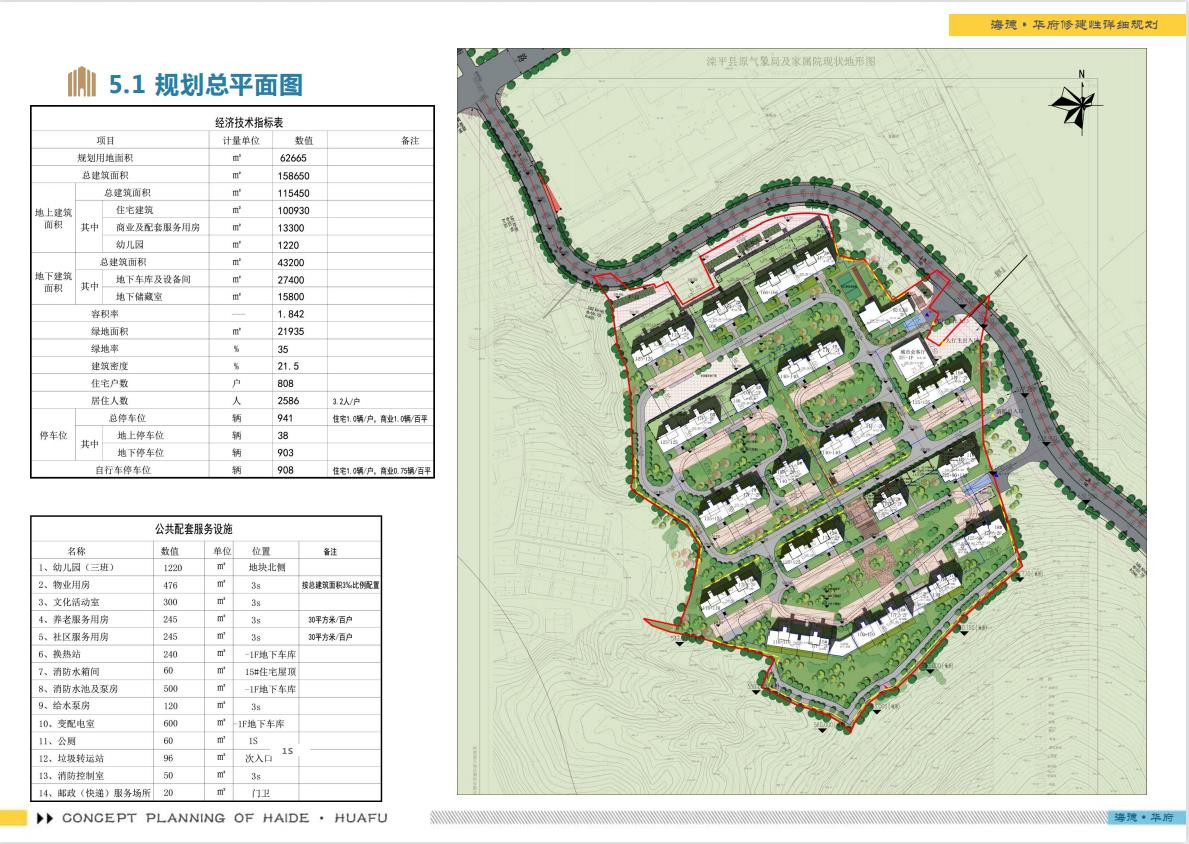The width and height of the screenshot is (1189, 844).
Task: Click the heading 5.1 规划总平面图
Action: [x=205, y=85]
